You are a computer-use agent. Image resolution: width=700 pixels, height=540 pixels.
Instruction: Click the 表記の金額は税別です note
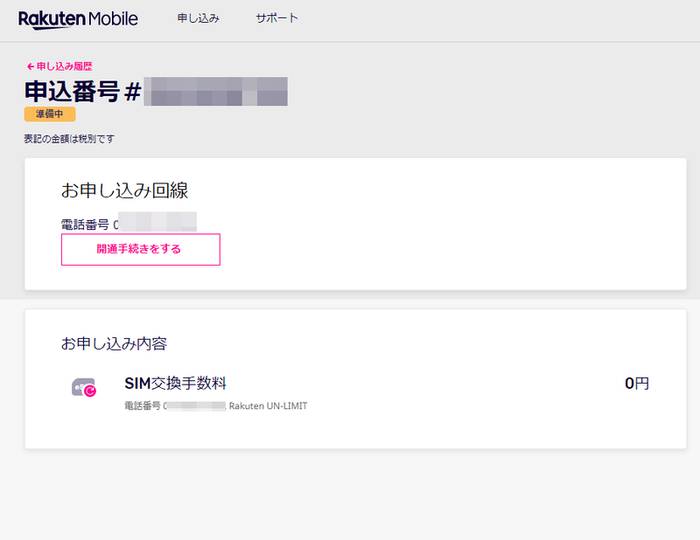point(69,139)
